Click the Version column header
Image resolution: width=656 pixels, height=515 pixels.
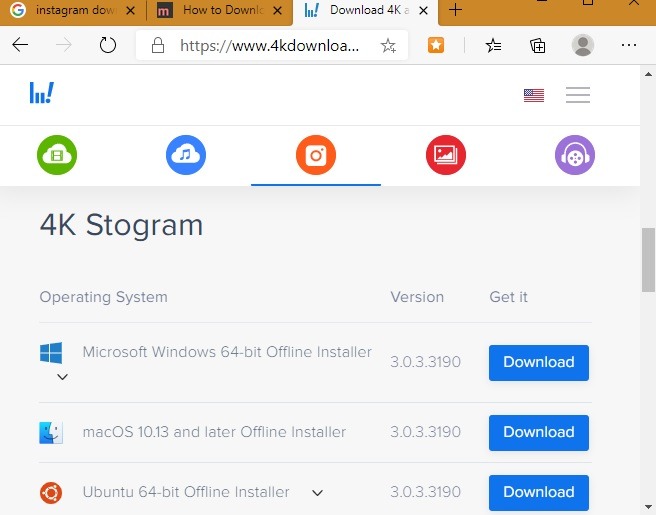pos(417,297)
